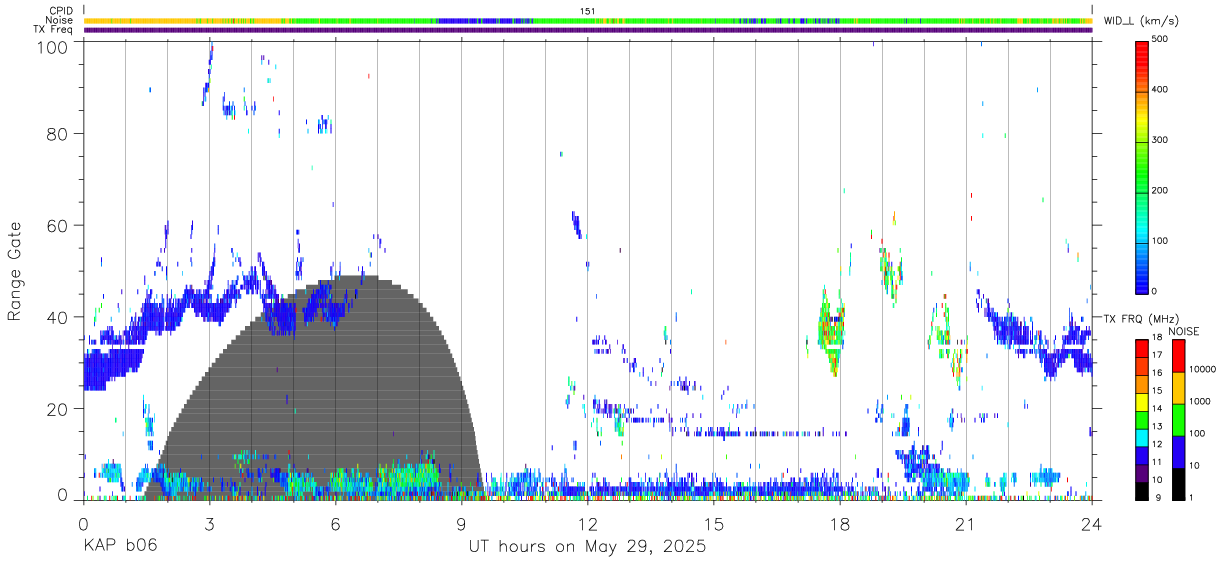Click the 24 hour tick on the UT axis

point(1092,523)
